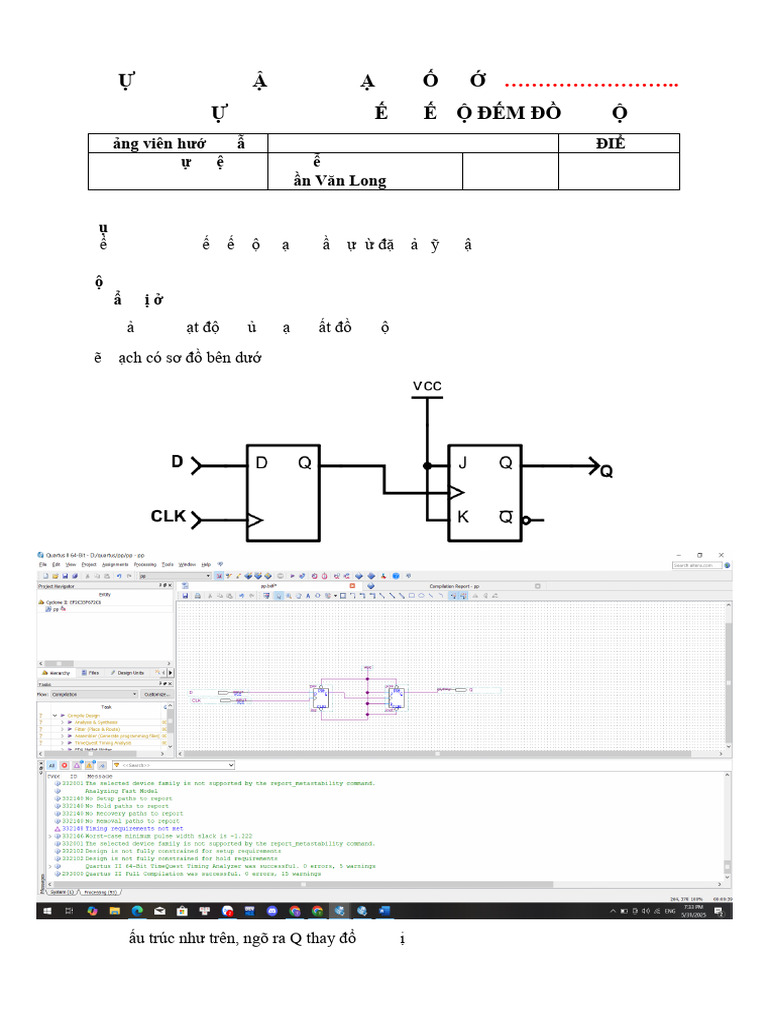Open Windows Start button on taskbar
Screen dimensions: 768x1024
click(47, 910)
